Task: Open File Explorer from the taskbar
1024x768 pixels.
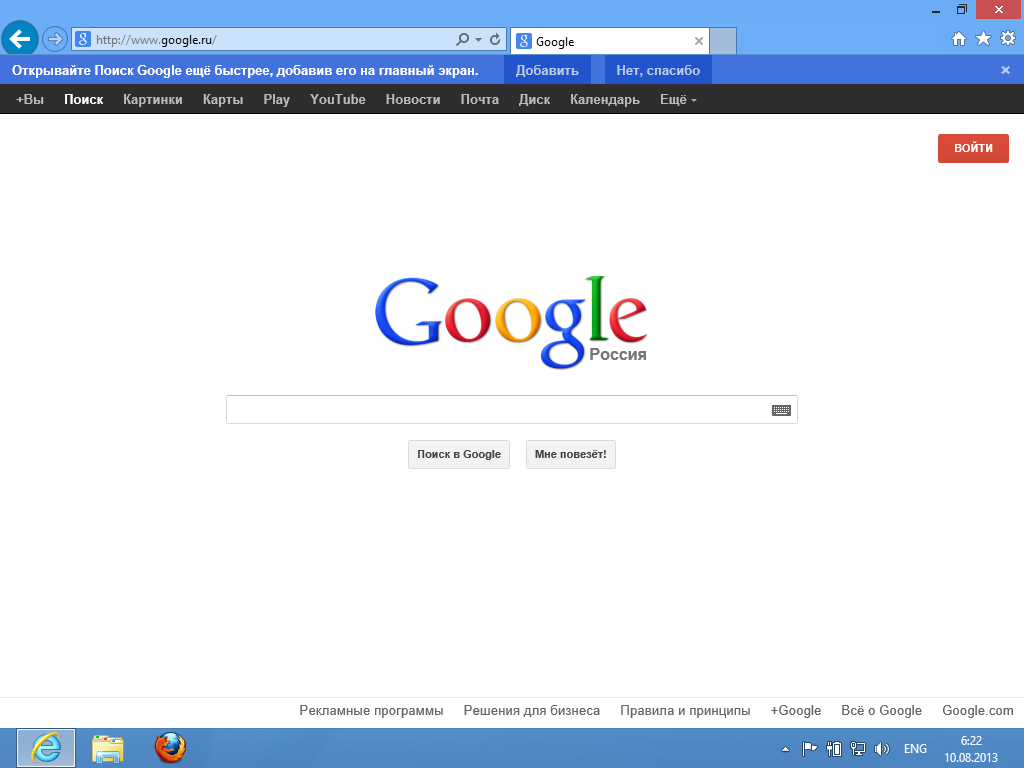Action: pos(108,748)
